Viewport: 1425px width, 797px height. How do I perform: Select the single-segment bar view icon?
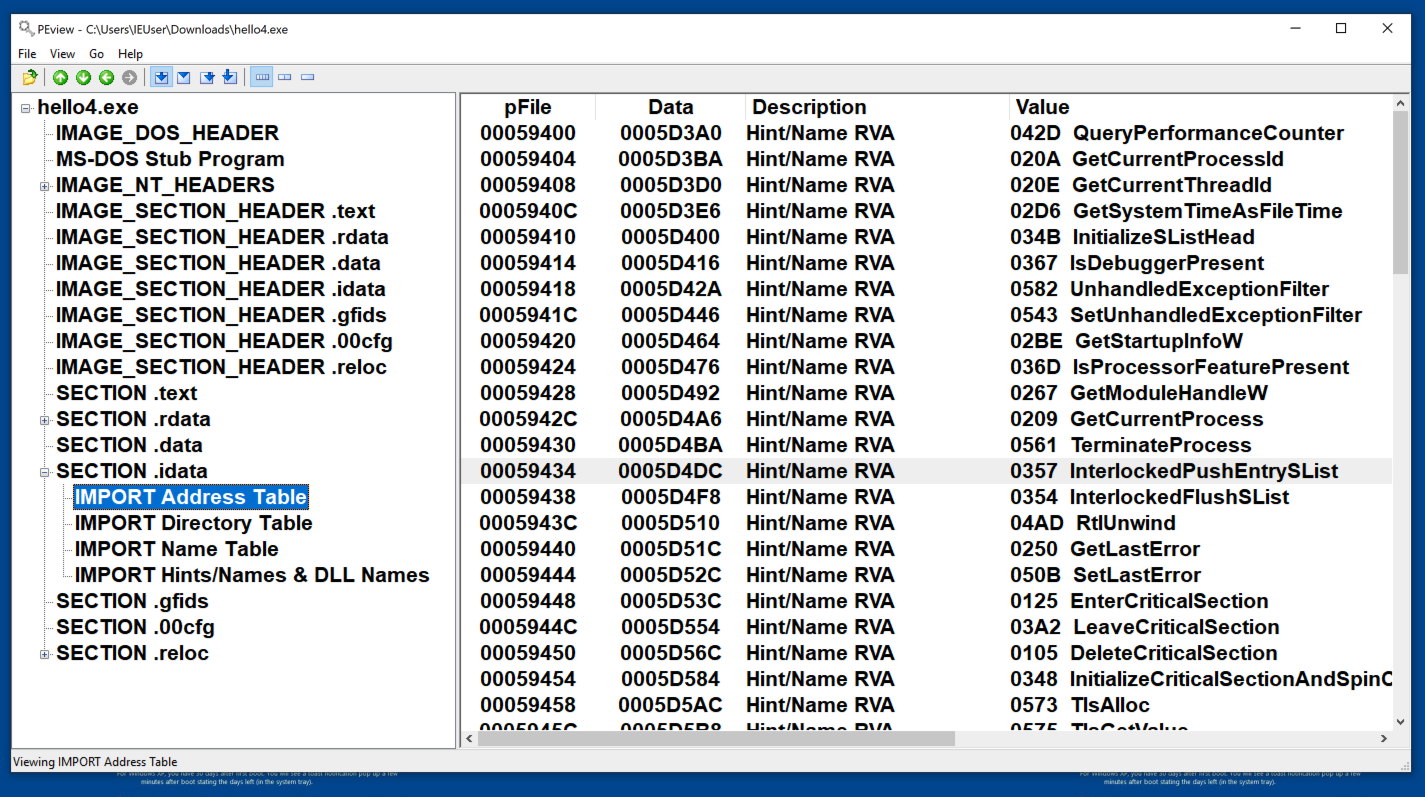(308, 77)
